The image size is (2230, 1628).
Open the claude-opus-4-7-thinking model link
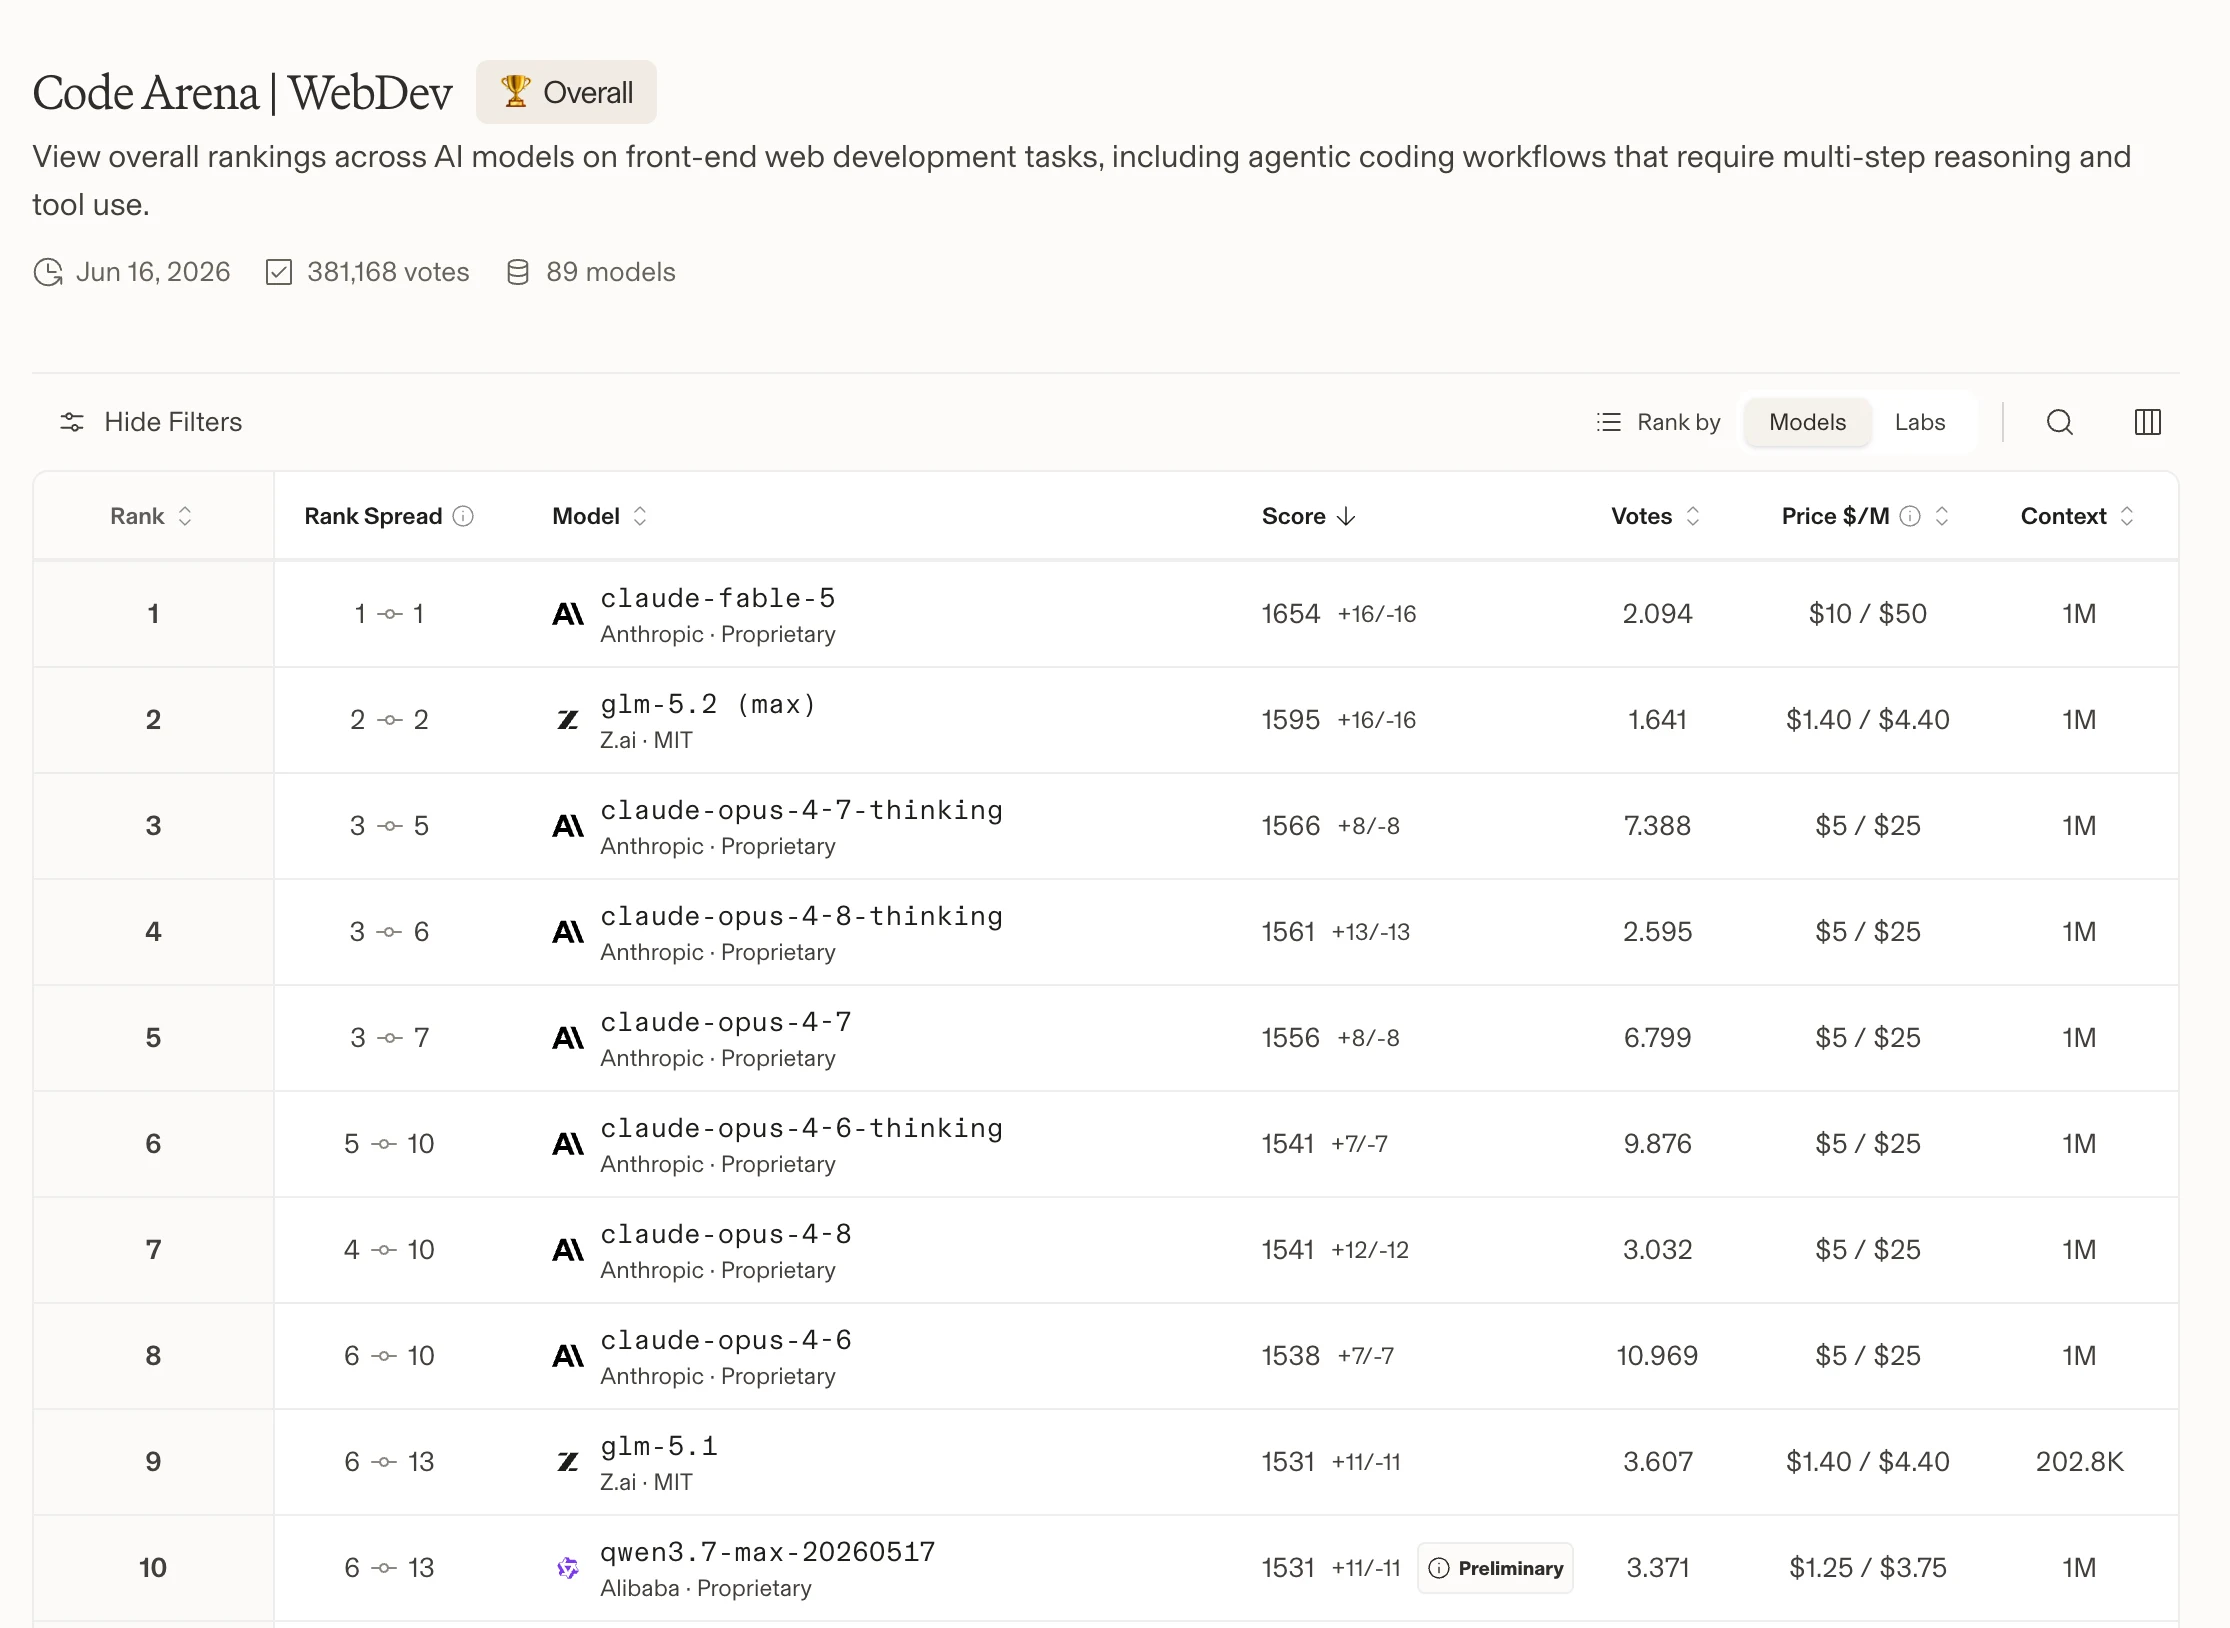click(801, 810)
